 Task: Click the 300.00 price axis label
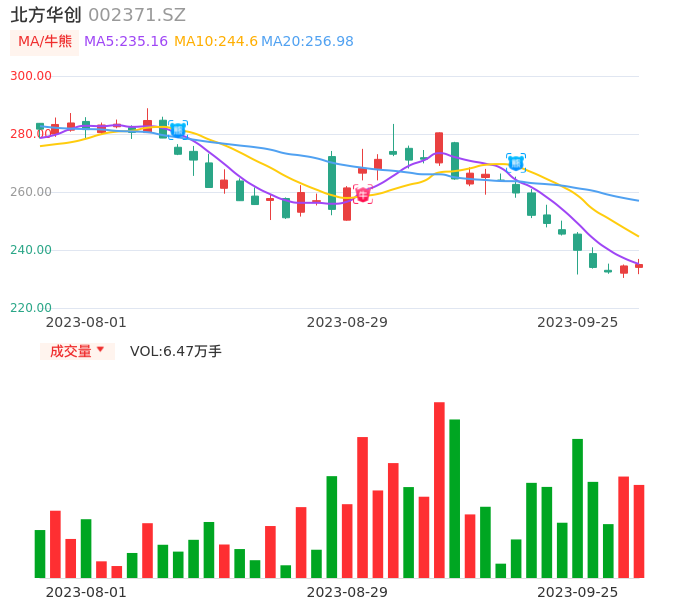31,76
